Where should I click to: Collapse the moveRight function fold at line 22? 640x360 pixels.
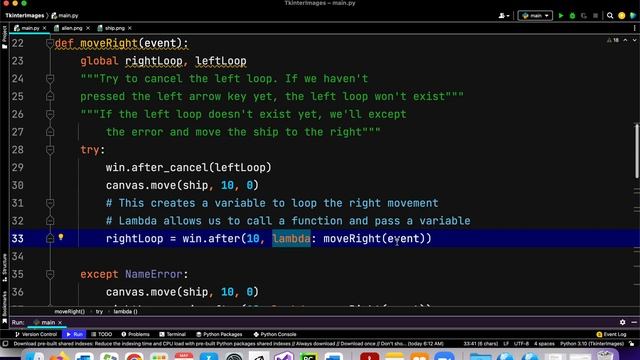click(x=50, y=43)
